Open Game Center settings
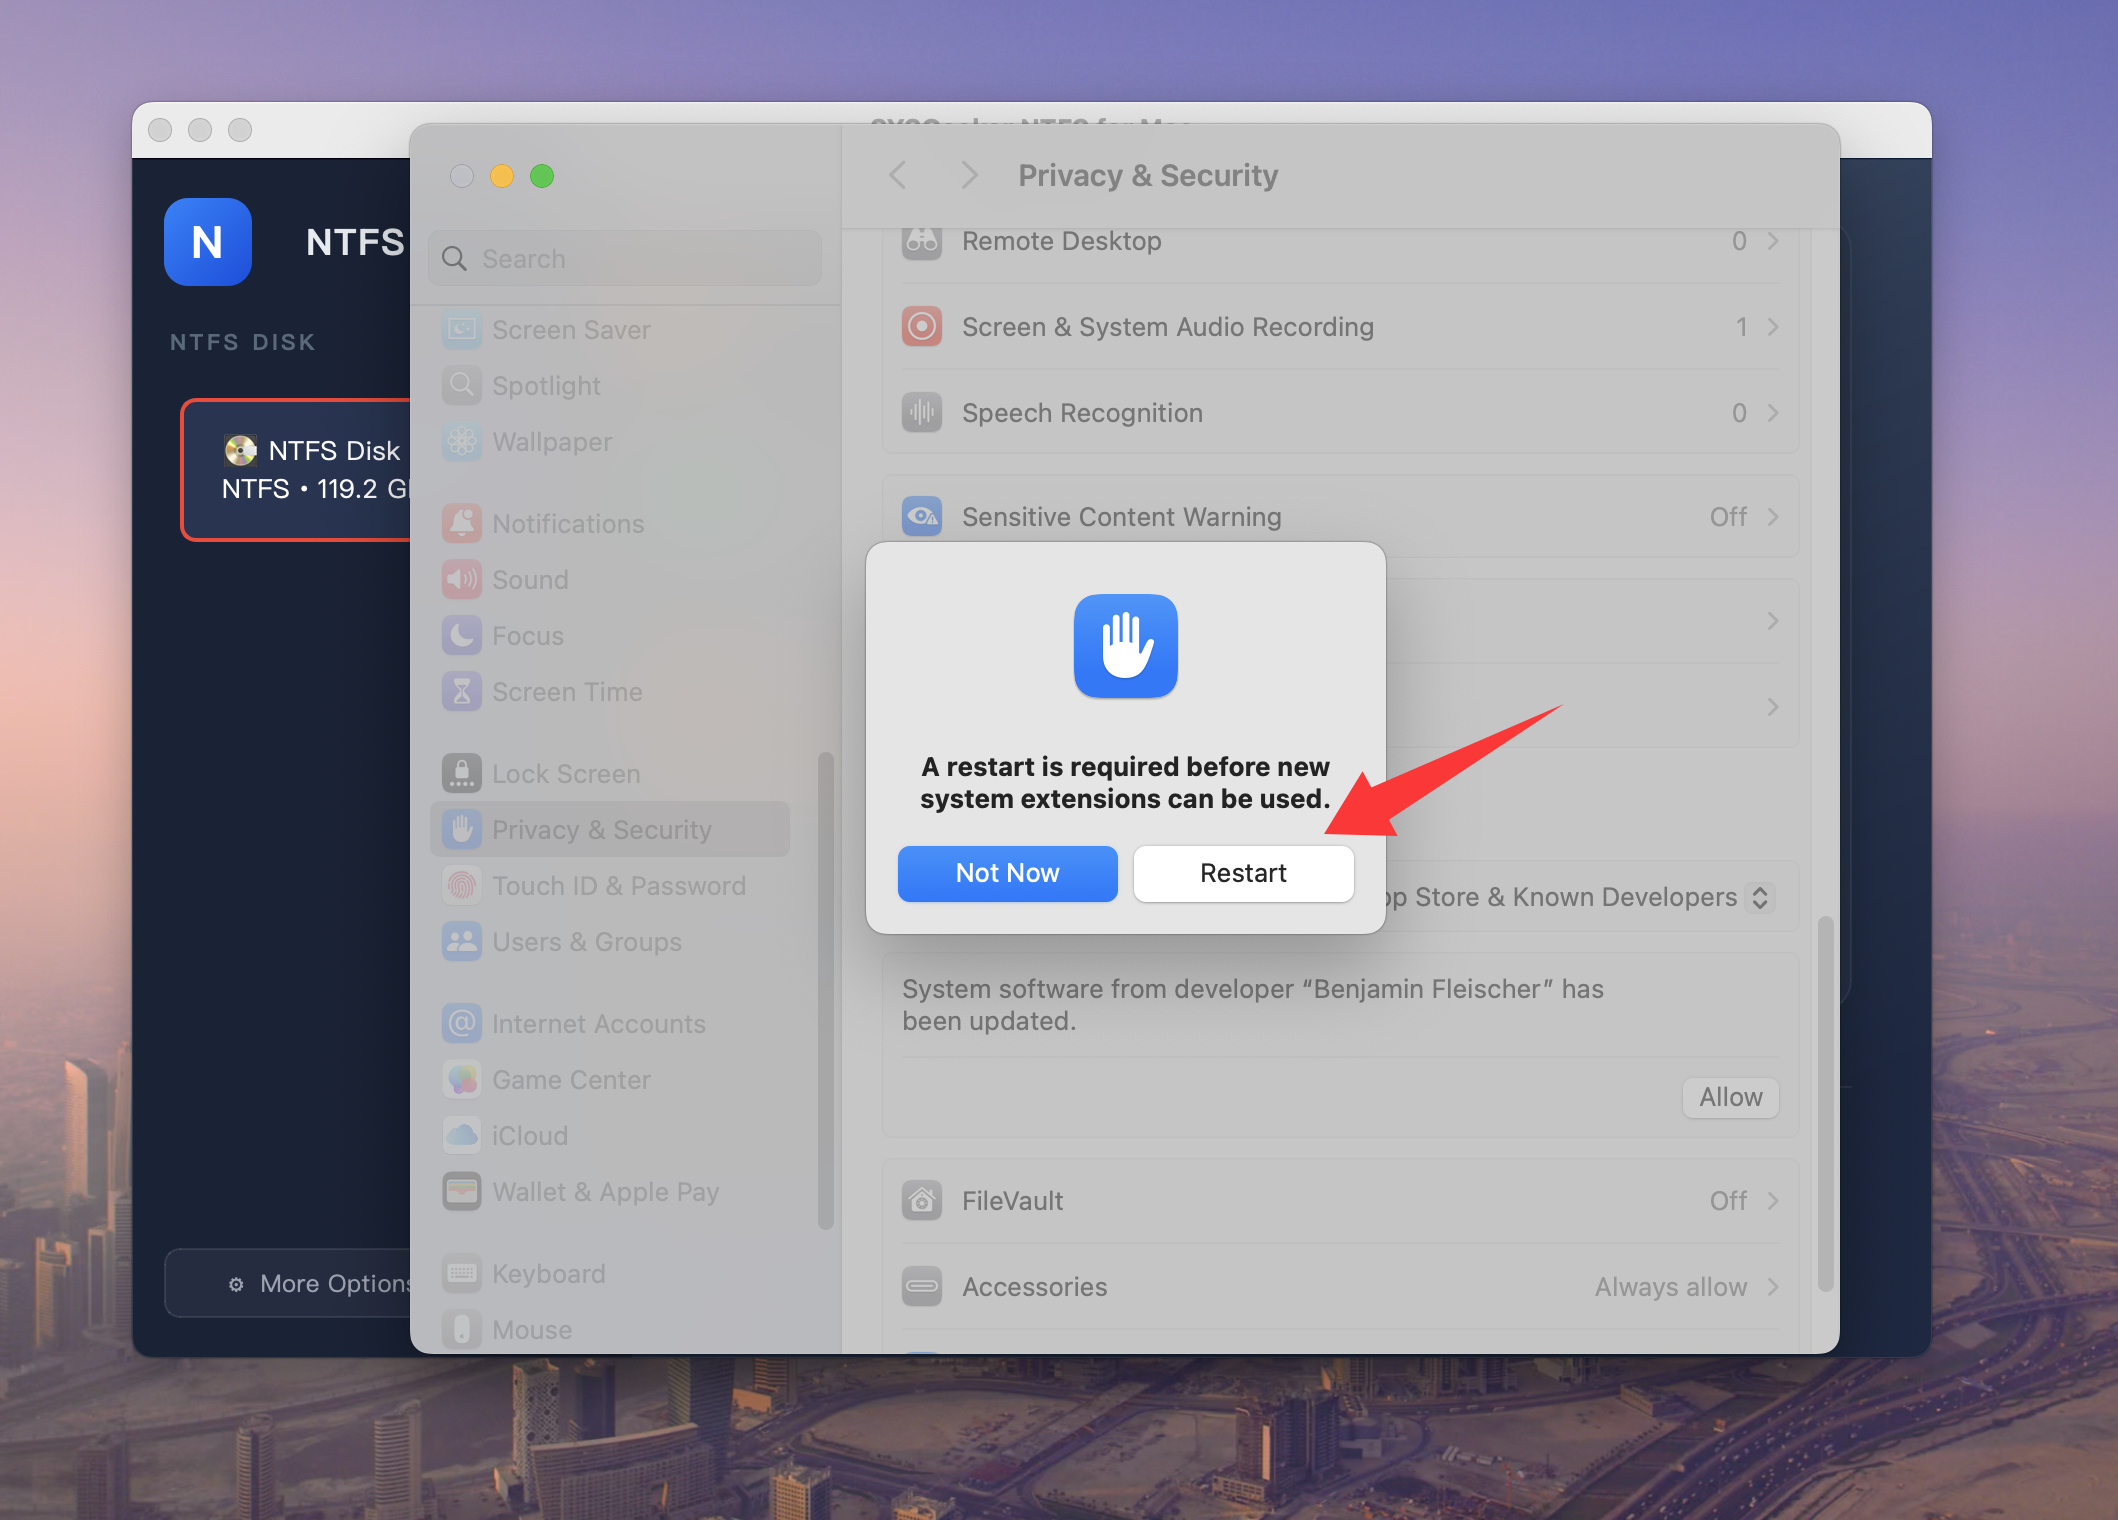 569,1079
